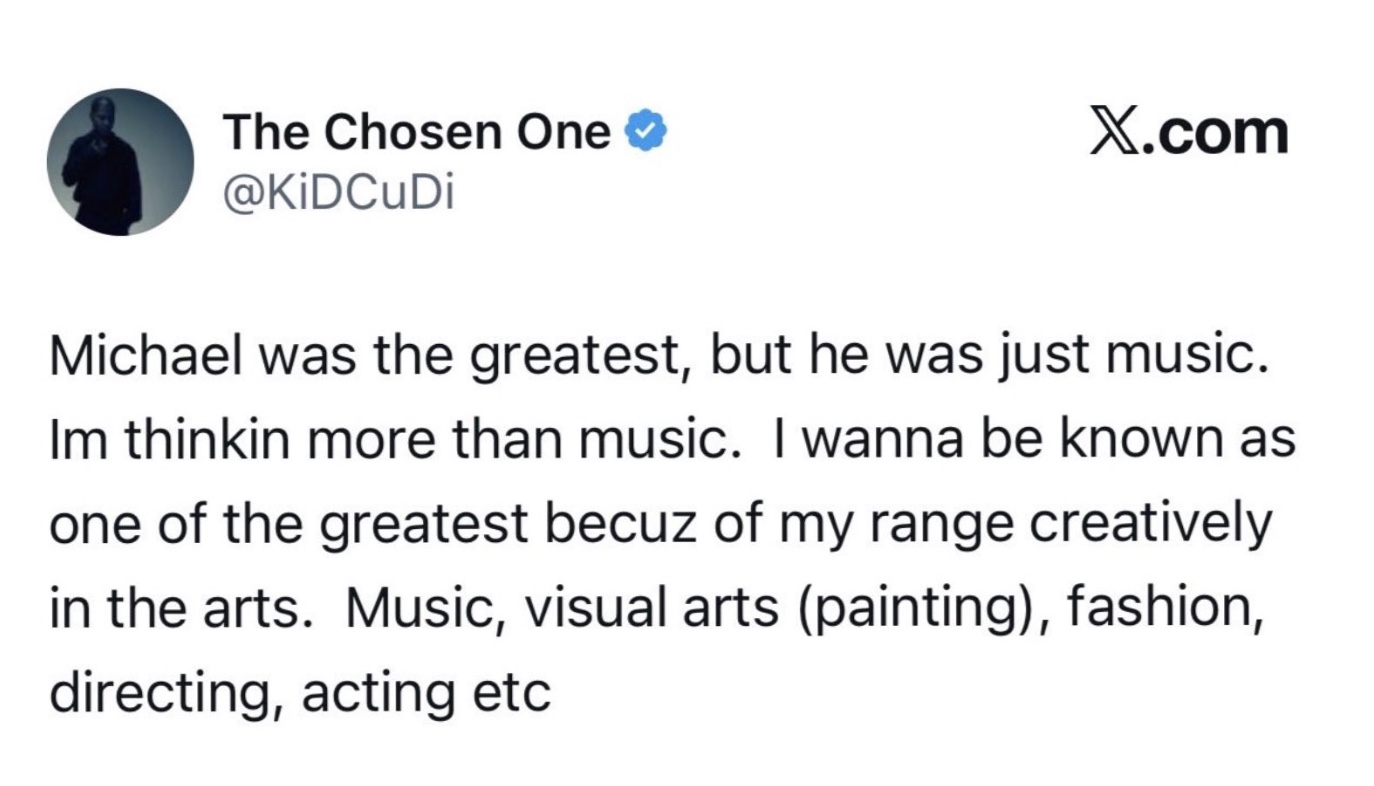This screenshot has width=1374, height=786.
Task: Open The Chosen One profile name
Action: pos(416,133)
